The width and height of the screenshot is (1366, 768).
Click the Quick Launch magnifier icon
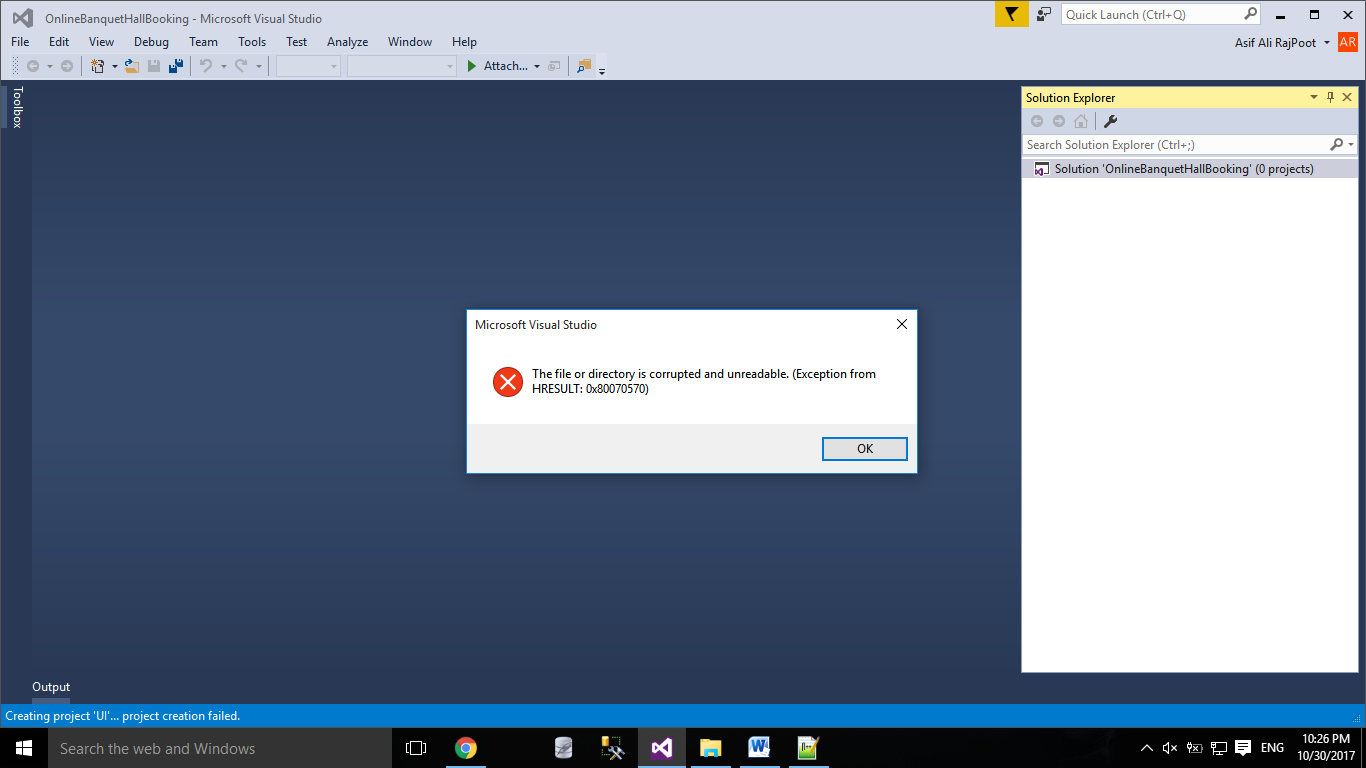[x=1250, y=14]
